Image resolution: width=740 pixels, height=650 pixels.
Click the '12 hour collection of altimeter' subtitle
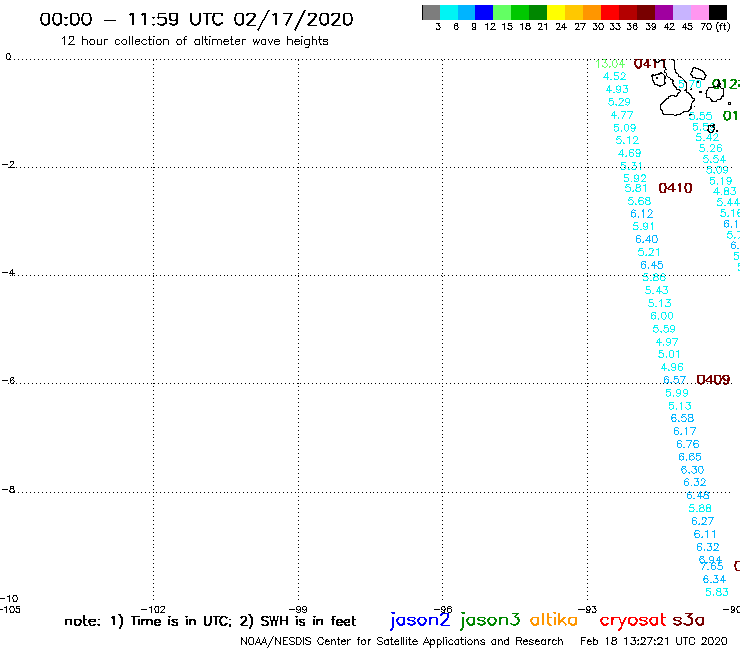(x=194, y=41)
